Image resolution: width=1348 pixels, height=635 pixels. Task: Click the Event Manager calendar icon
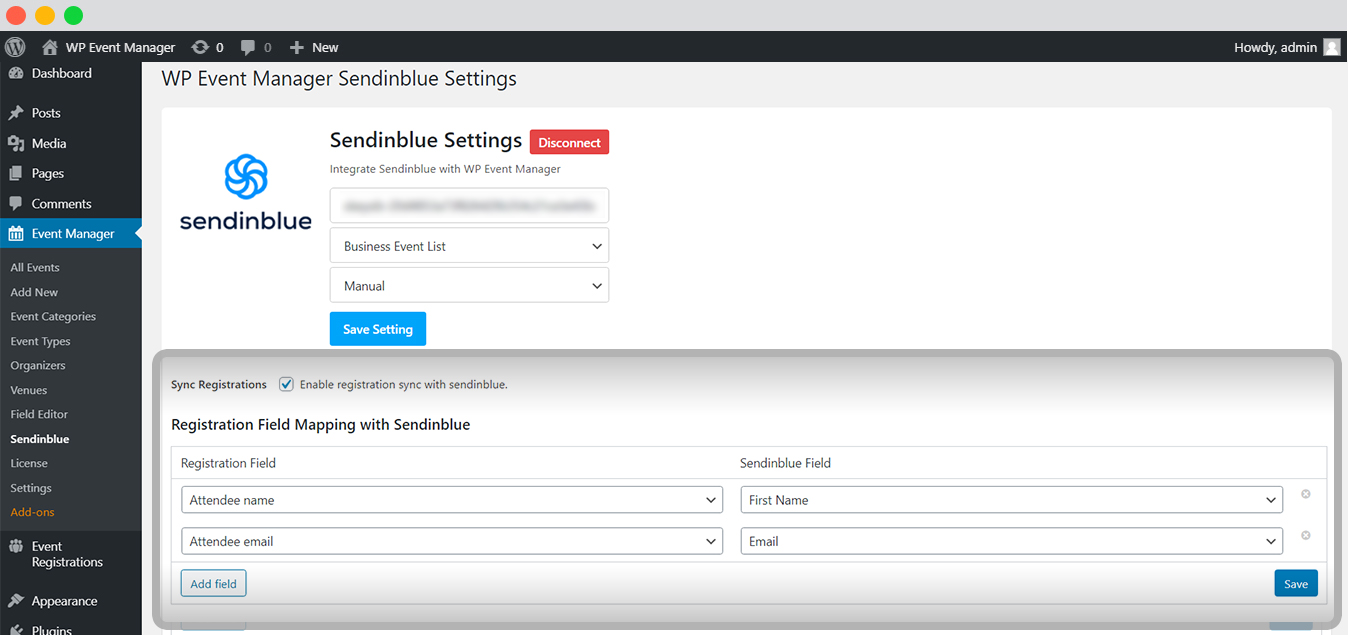click(x=16, y=233)
